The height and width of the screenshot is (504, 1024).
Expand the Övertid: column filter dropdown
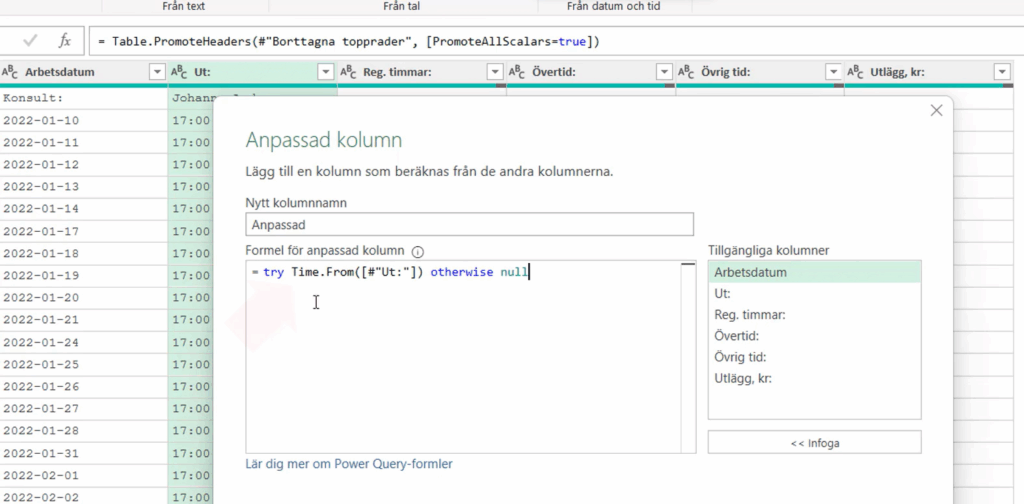[663, 72]
